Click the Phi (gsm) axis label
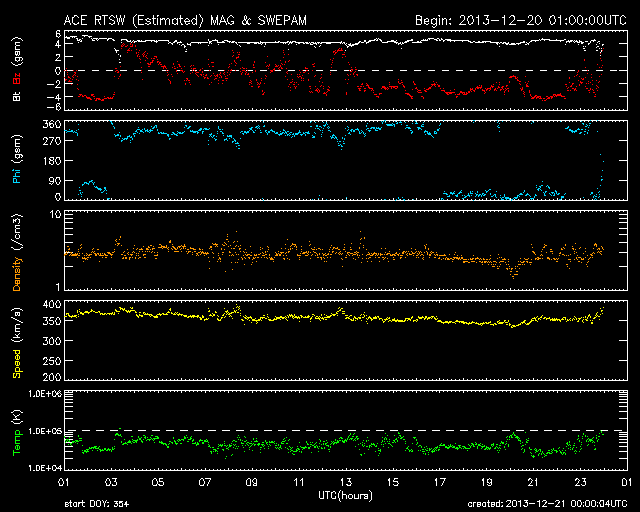Viewport: 640px width, 512px height. 17,159
